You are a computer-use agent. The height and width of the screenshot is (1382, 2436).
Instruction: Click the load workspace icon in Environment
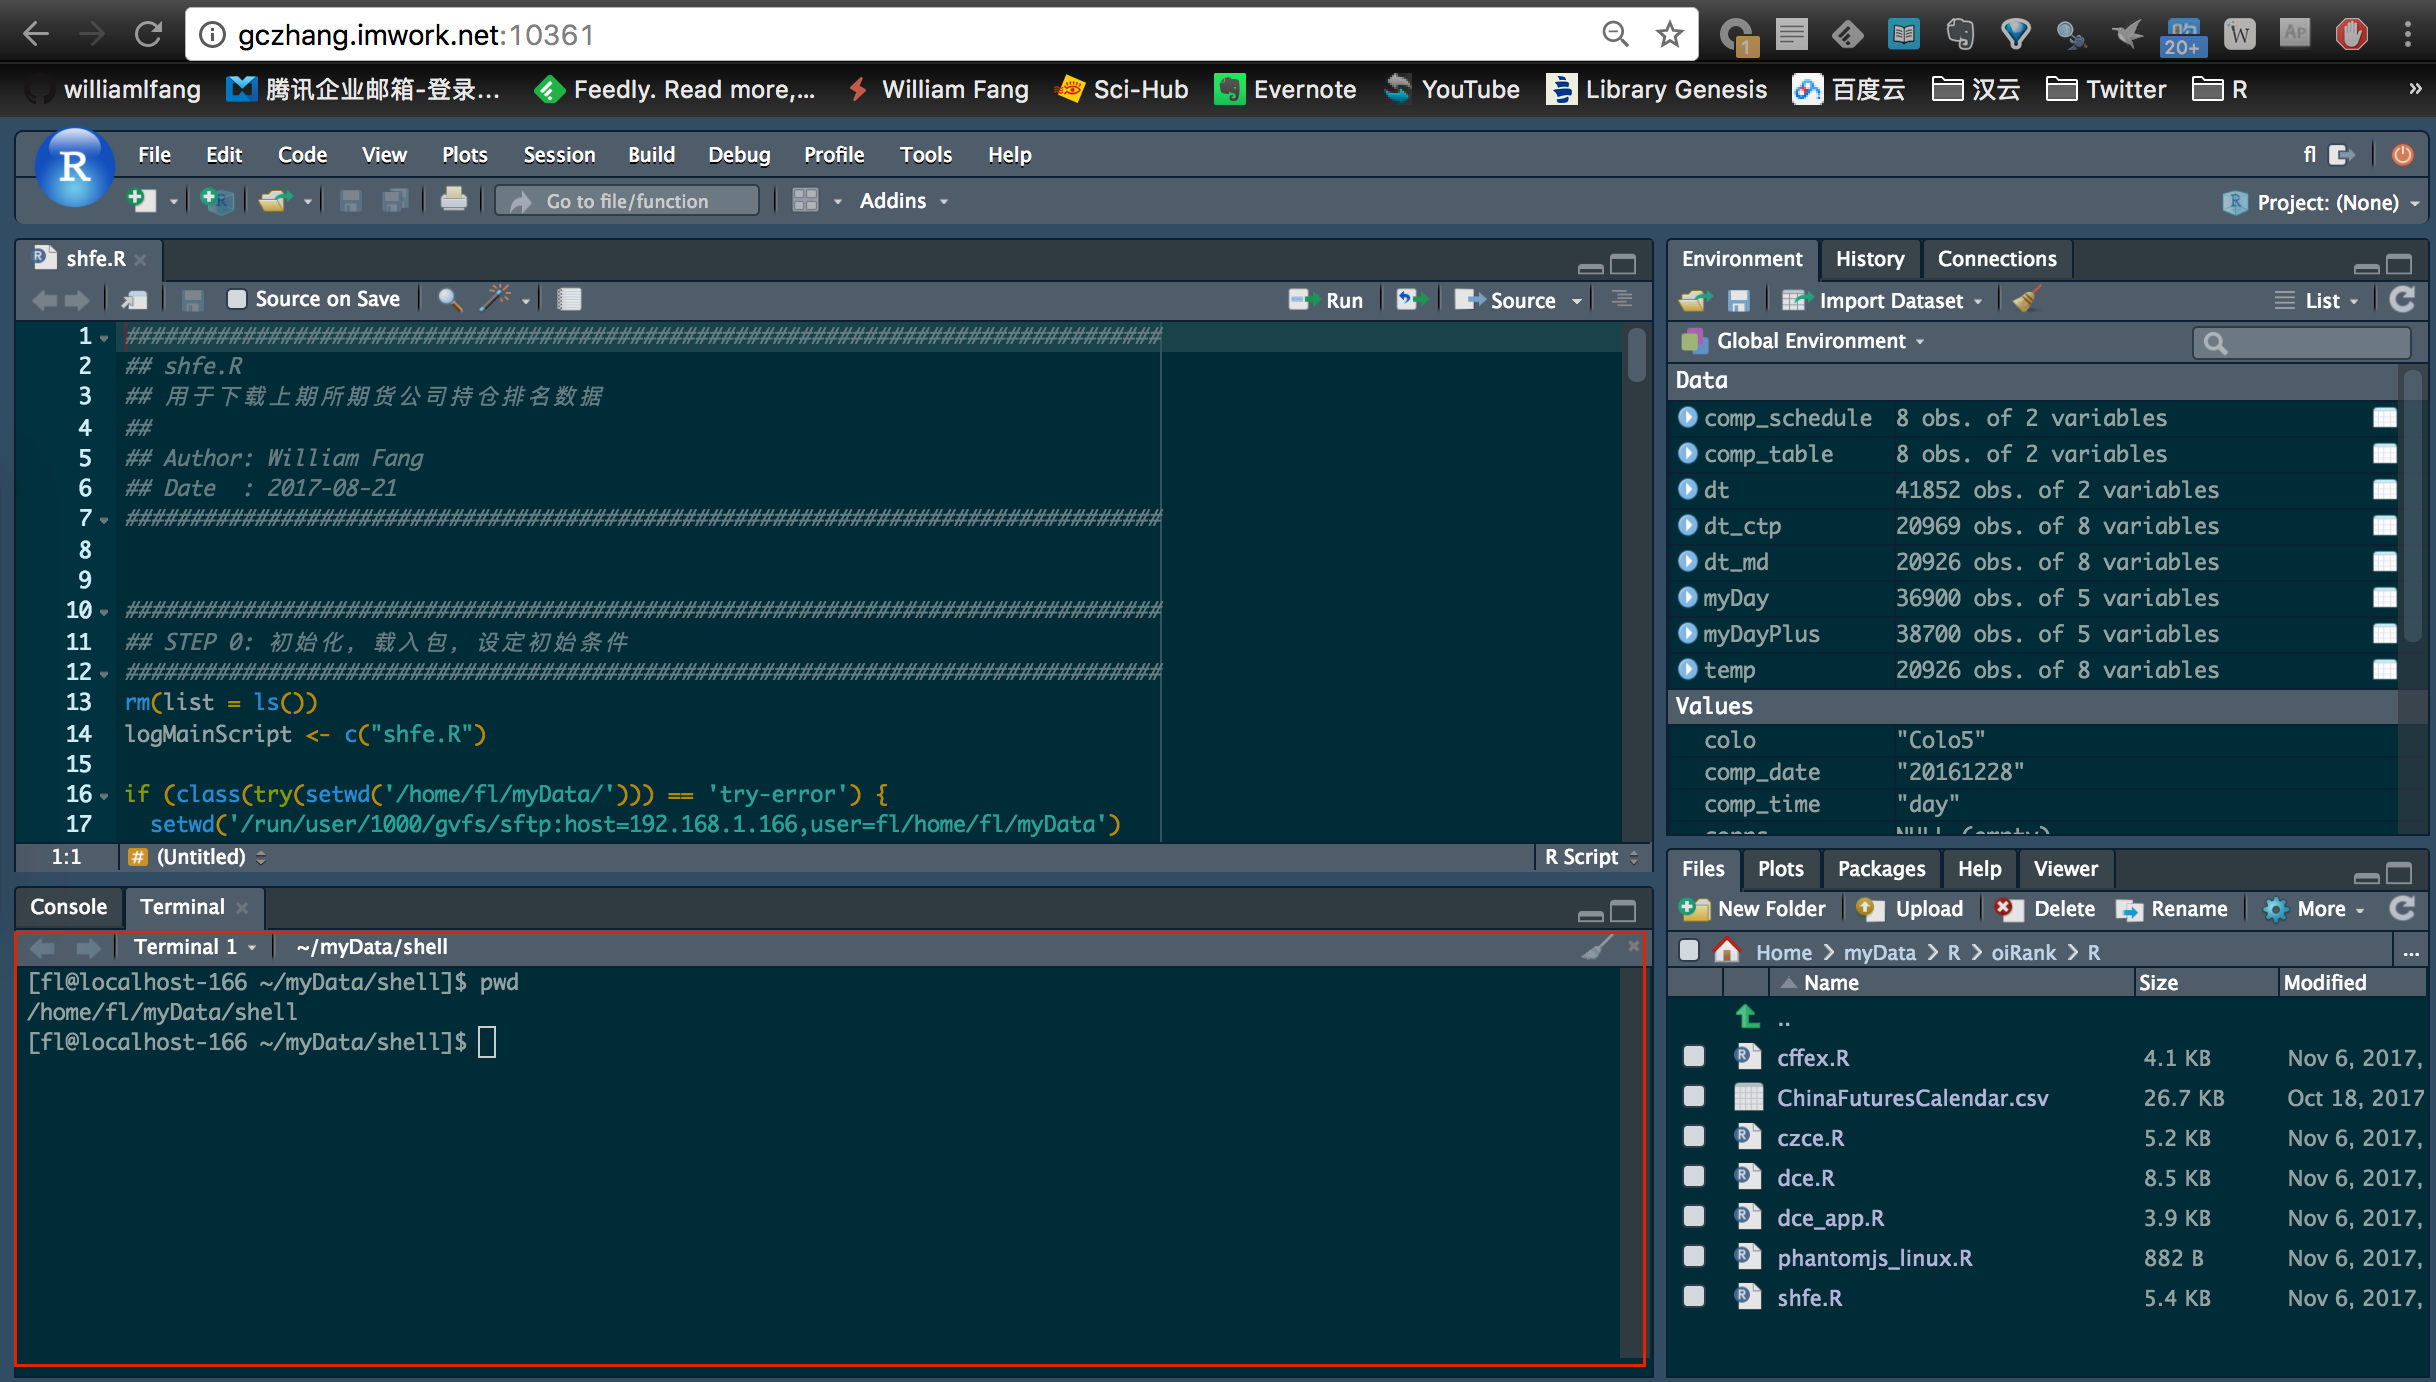(x=1695, y=300)
